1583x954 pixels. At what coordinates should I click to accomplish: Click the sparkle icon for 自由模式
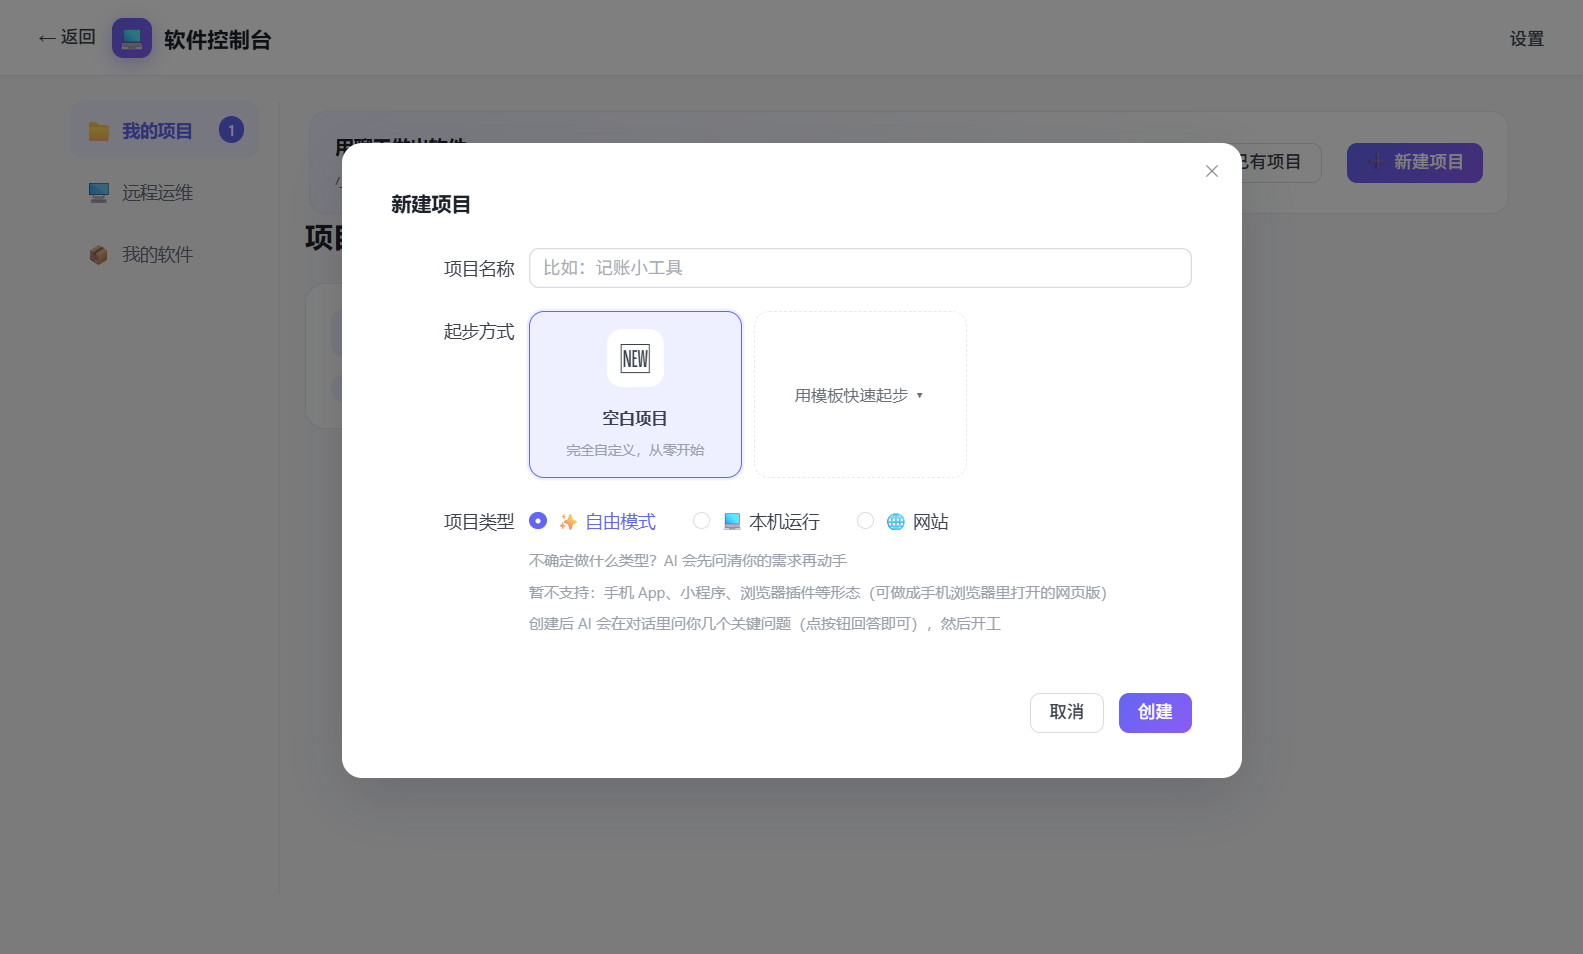tap(568, 521)
